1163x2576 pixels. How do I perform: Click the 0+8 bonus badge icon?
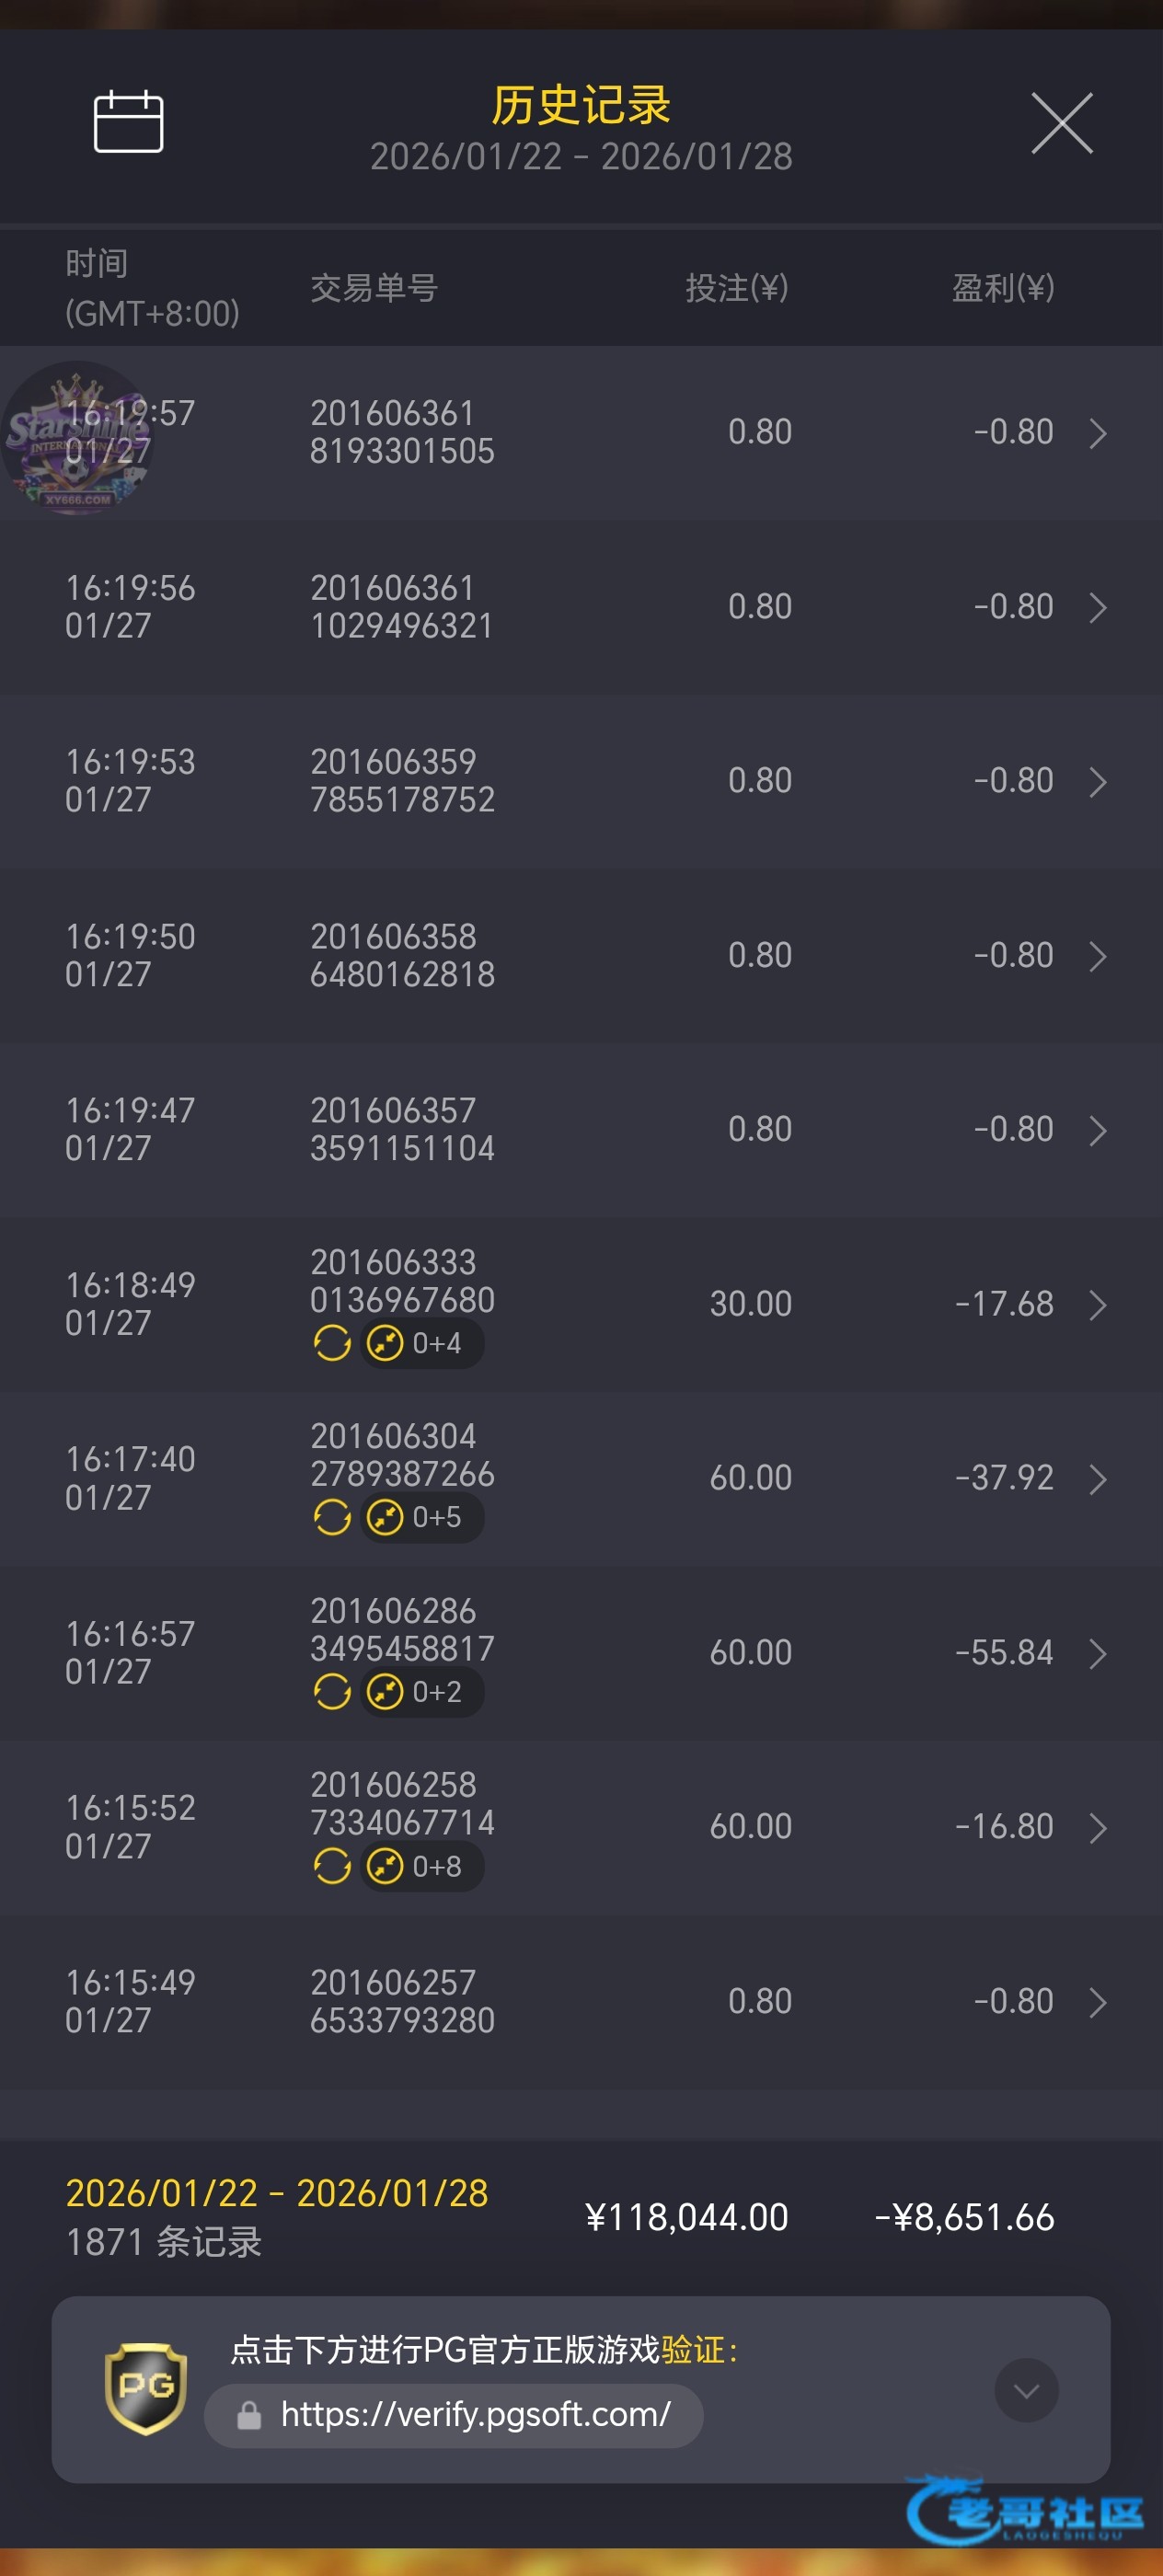pos(385,1866)
